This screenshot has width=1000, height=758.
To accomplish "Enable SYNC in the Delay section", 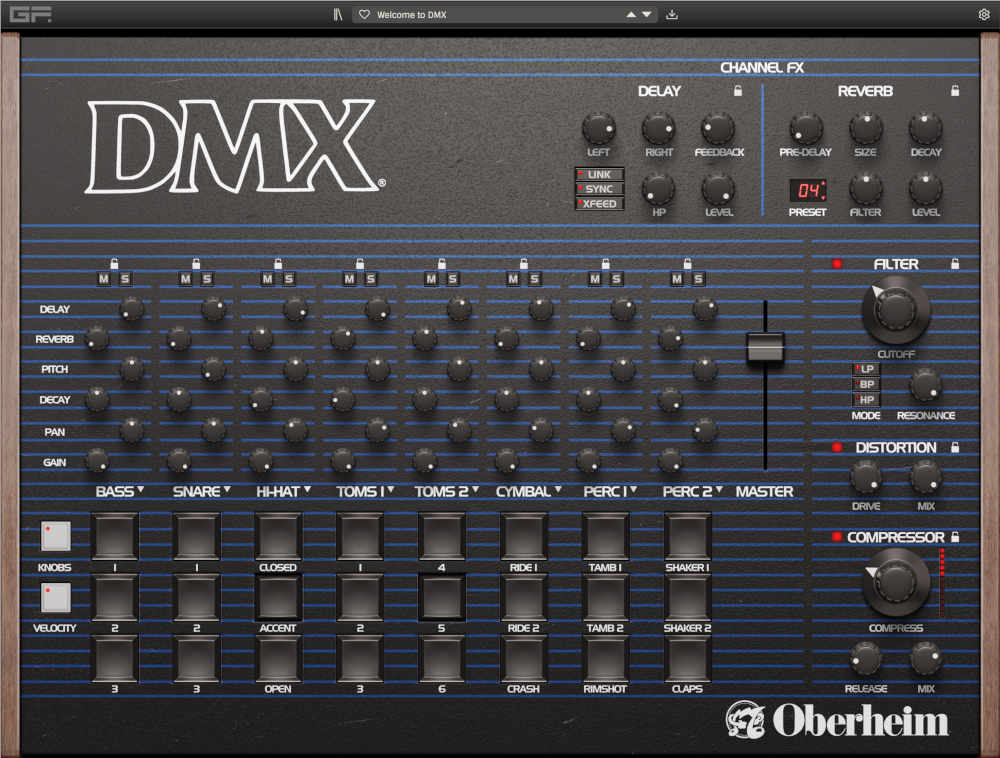I will tap(599, 189).
